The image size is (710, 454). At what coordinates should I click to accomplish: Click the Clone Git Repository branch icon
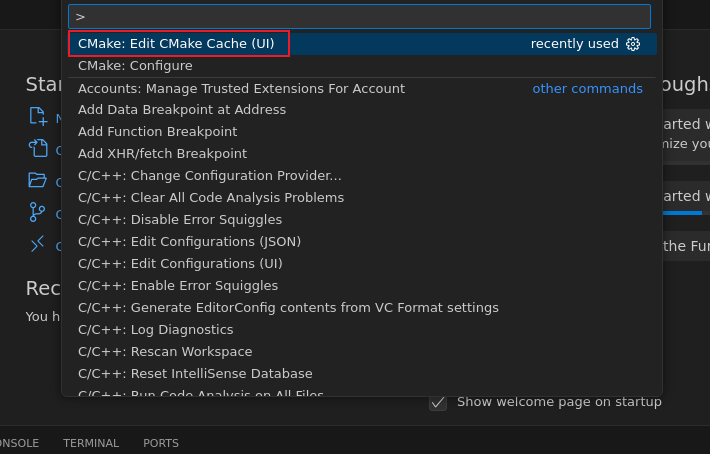click(x=37, y=212)
